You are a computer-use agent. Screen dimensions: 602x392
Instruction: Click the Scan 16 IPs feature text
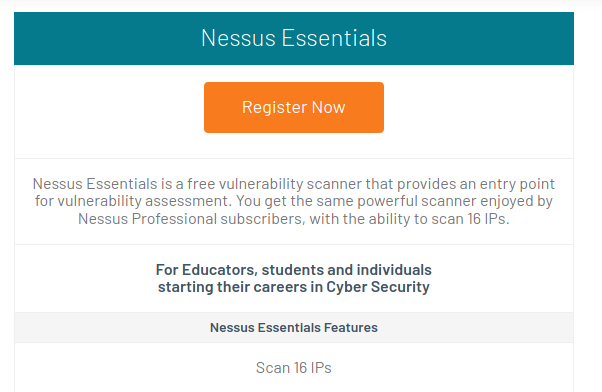[x=294, y=368]
